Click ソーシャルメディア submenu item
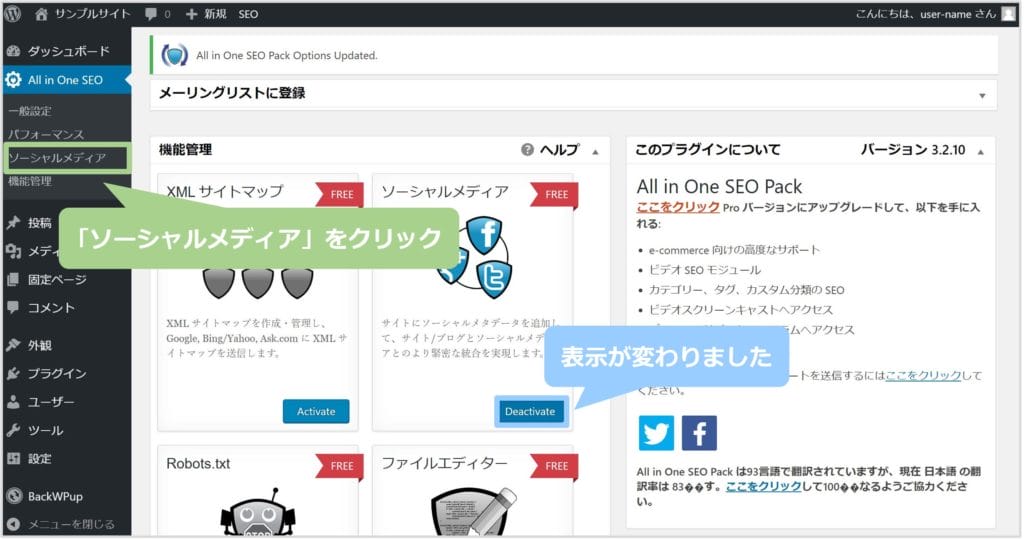 point(57,158)
